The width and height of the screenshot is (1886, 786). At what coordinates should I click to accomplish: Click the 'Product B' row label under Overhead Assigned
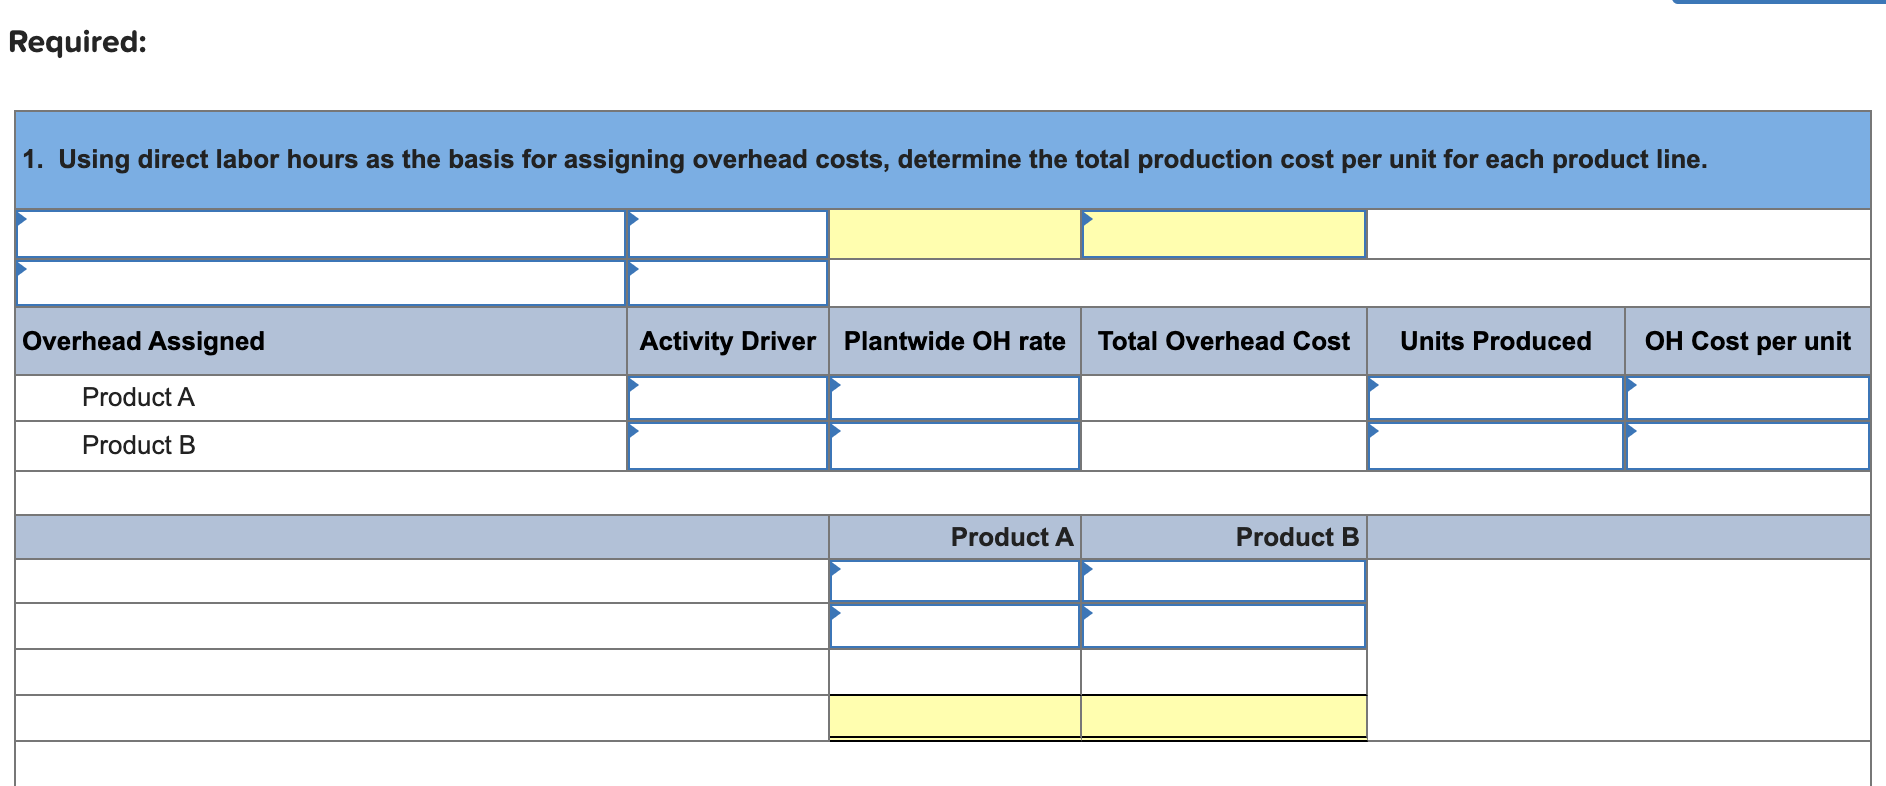[138, 445]
